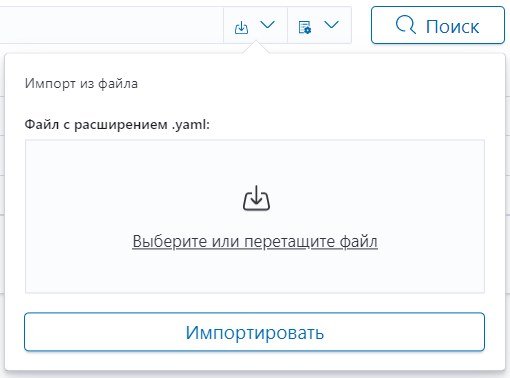Collapse the import dropdown chevron

point(267,25)
